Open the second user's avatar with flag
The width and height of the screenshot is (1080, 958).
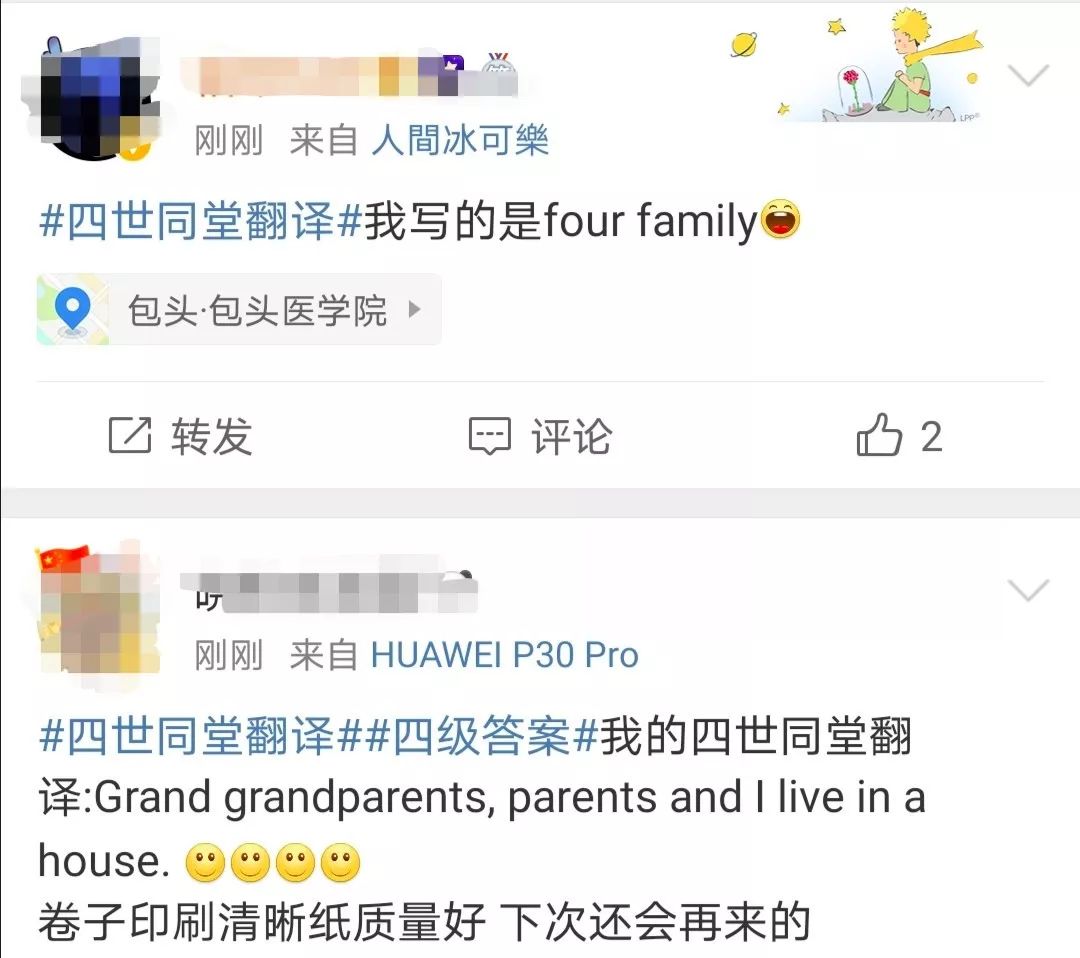[x=97, y=612]
